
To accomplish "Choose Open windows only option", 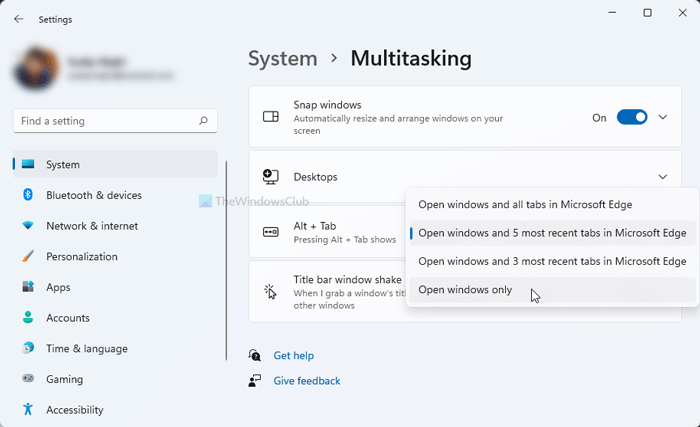I will point(465,290).
